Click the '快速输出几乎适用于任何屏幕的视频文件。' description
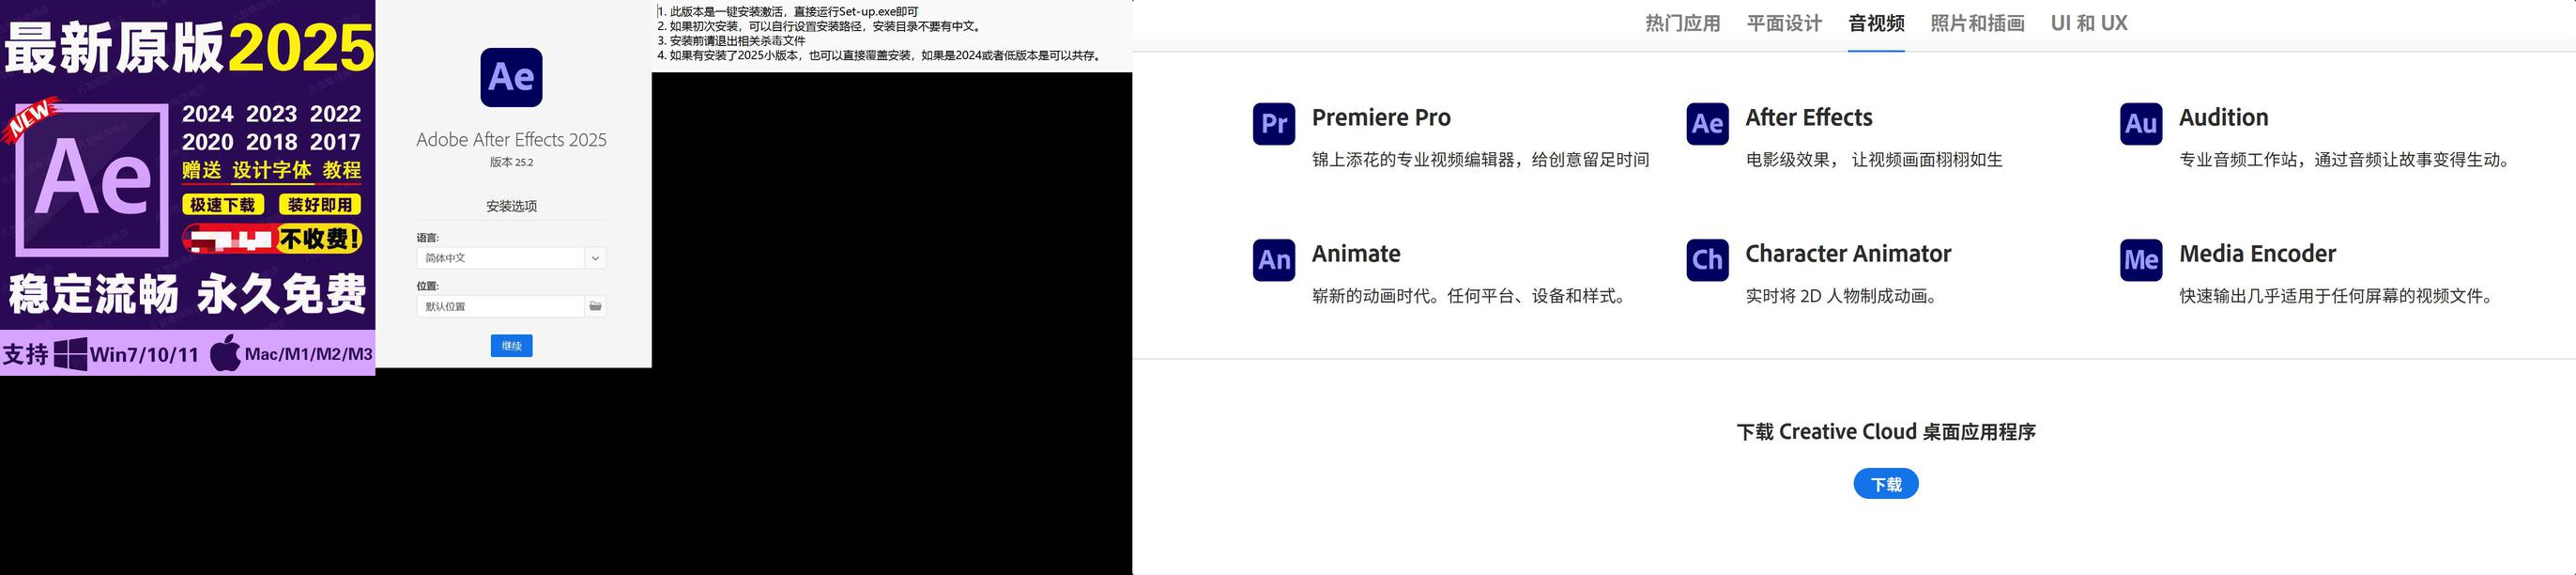Screen dimensions: 2576x575 [2338, 296]
